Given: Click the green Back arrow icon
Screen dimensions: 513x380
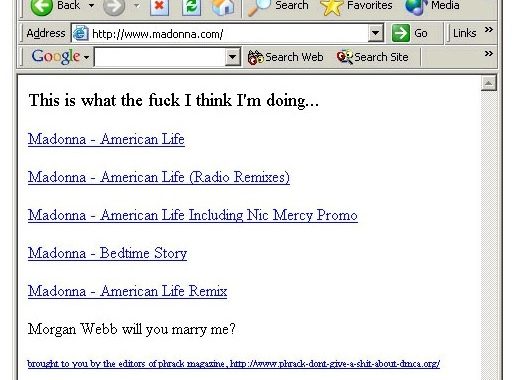Looking at the screenshot, I should [x=41, y=7].
